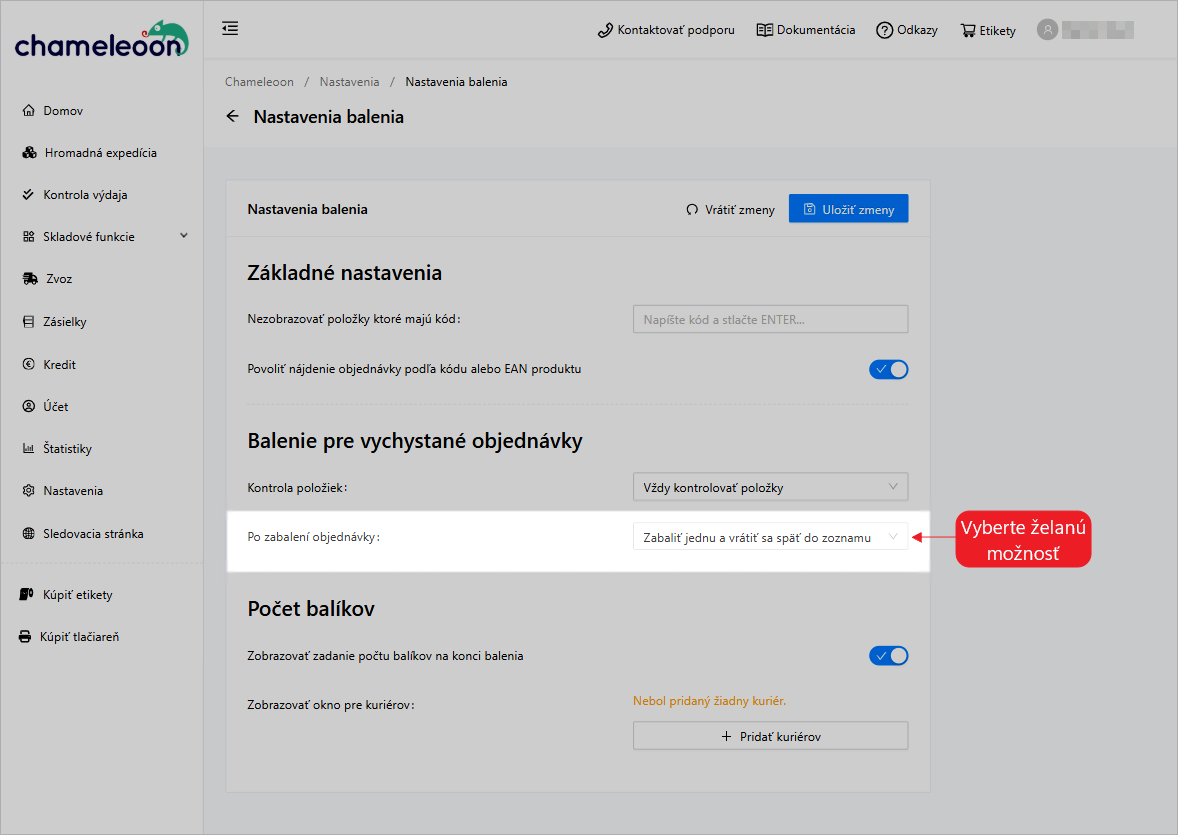Image resolution: width=1178 pixels, height=835 pixels.
Task: Click the back arrow beside Nastavenia balenia
Action: click(x=233, y=117)
